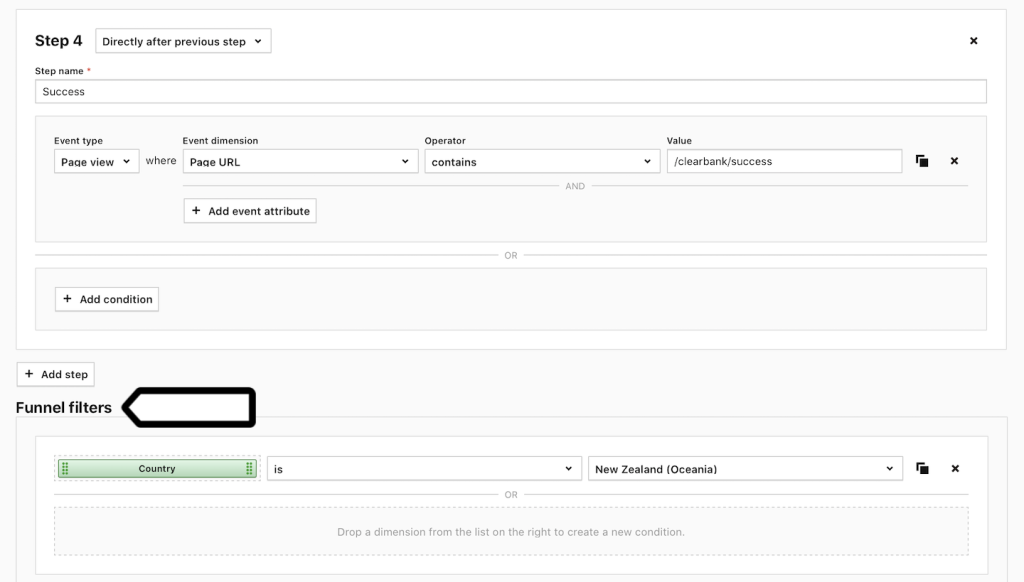
Task: Open the Operator dropdown showing contains
Action: (x=540, y=160)
